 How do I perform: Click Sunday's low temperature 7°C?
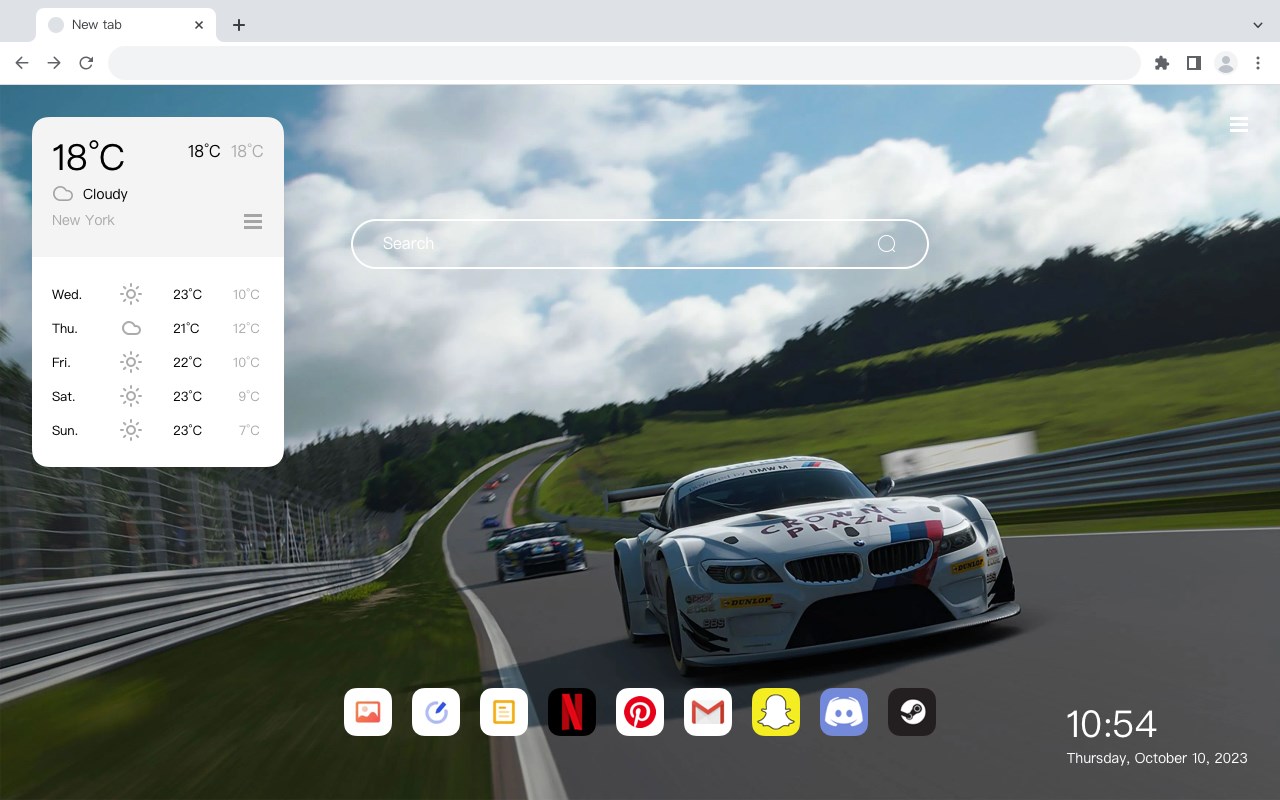[x=249, y=430]
